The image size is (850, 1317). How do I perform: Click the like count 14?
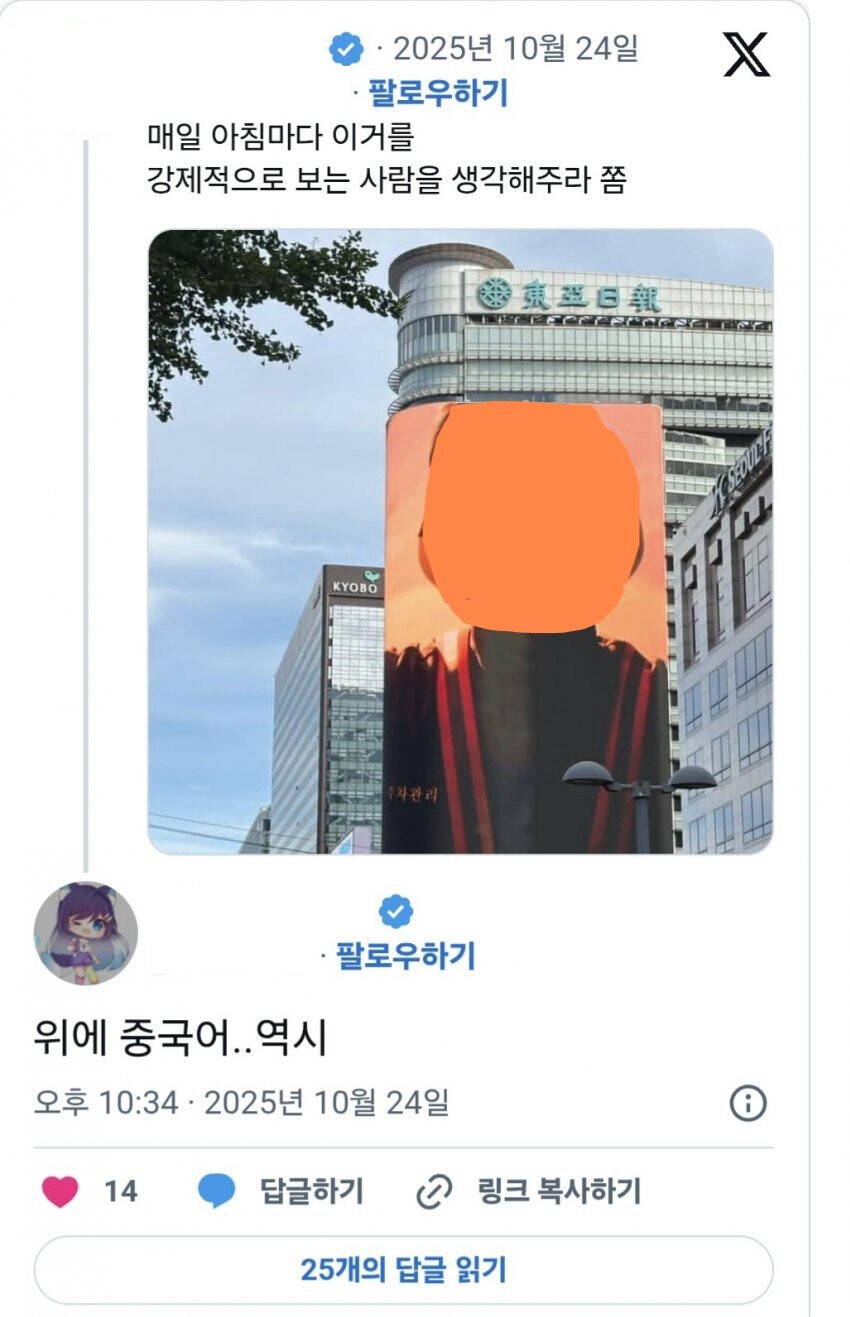click(x=121, y=1192)
